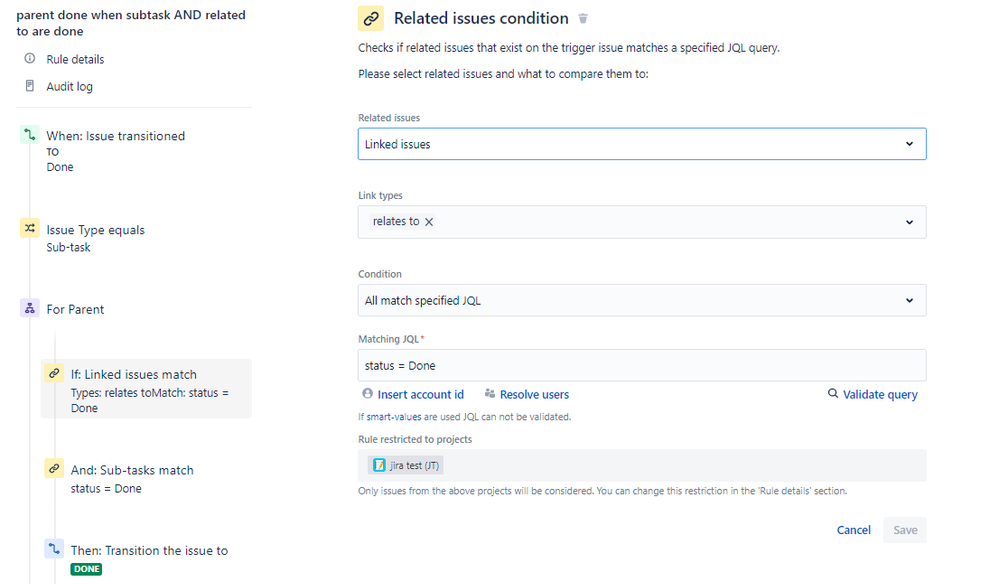Click the Sub-tasks match link icon

pos(54,469)
